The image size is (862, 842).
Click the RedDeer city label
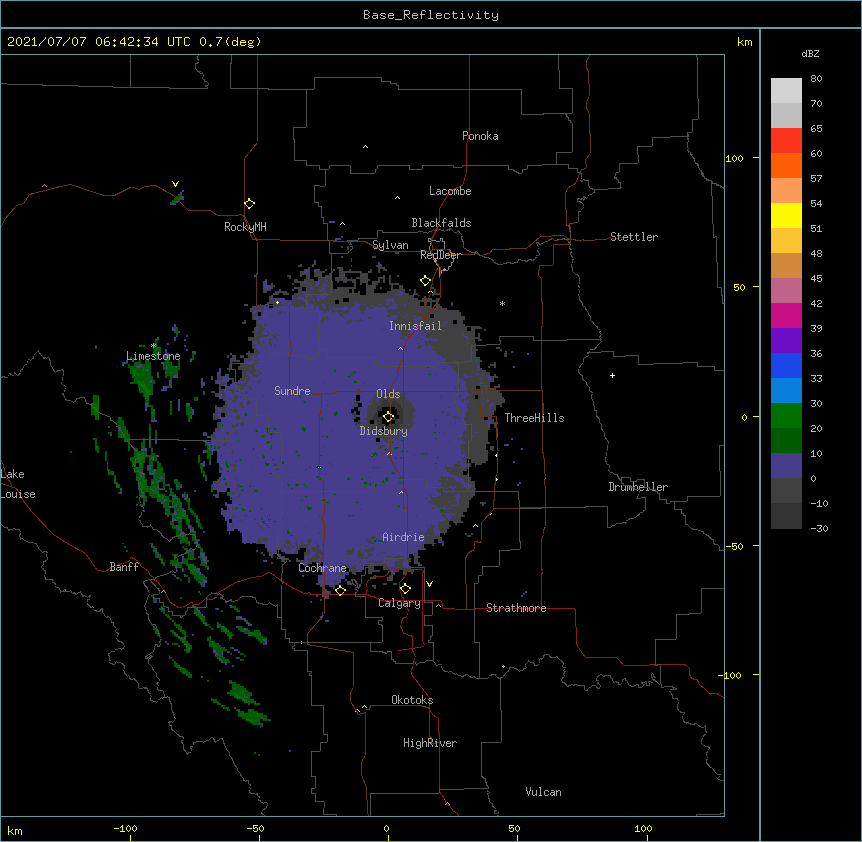point(440,255)
